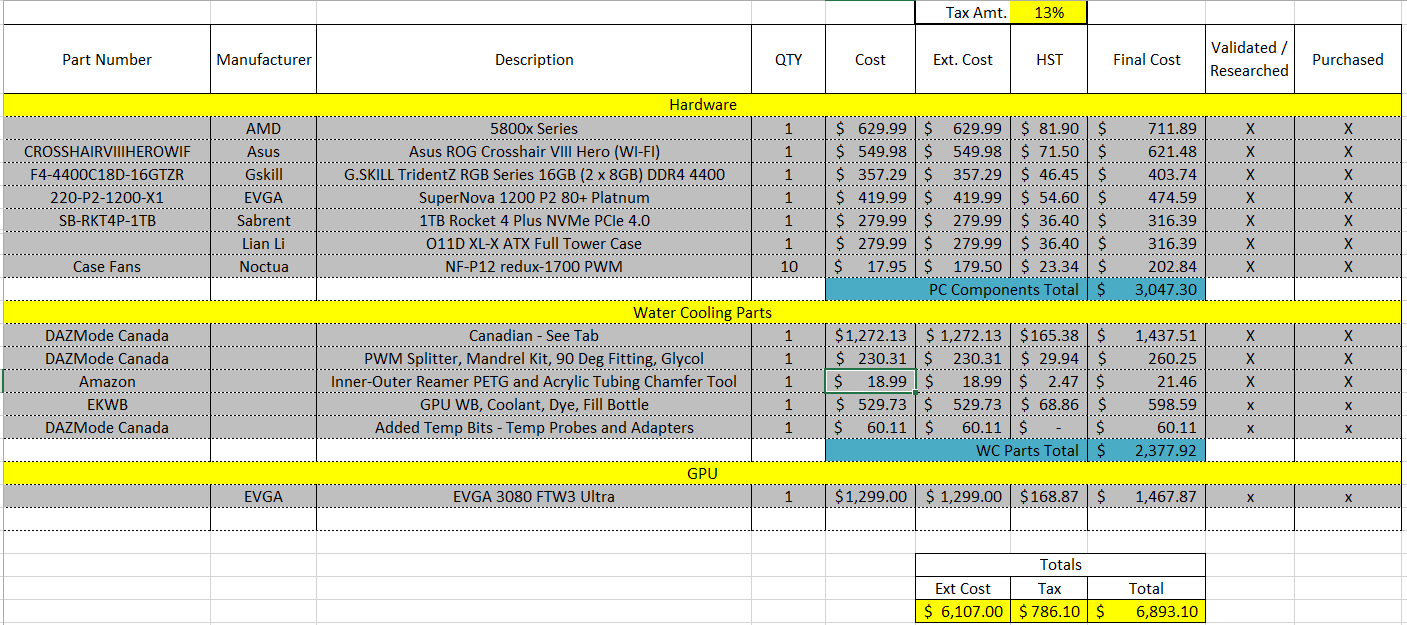Select the Manufacturer header cell
Screen dimensions: 1407x625
coord(264,60)
